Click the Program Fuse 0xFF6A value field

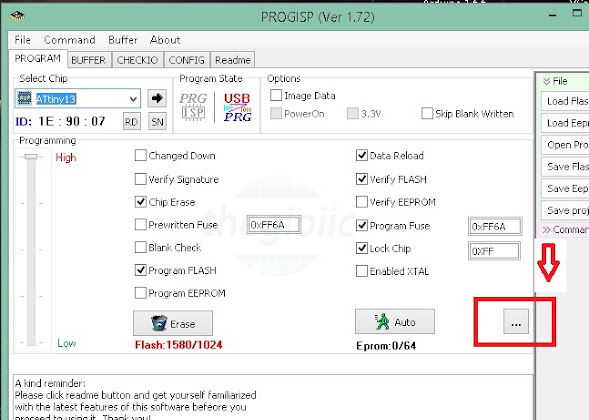click(495, 227)
